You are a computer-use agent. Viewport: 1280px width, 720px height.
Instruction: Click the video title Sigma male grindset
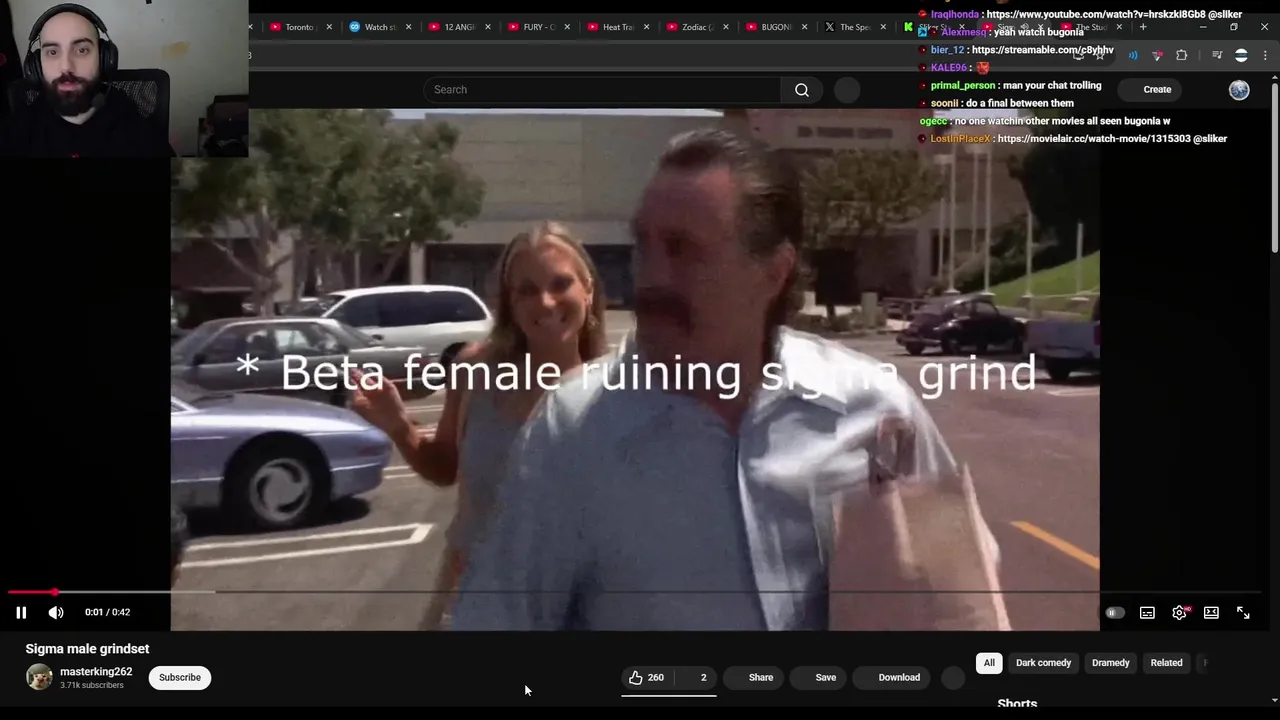(x=87, y=649)
